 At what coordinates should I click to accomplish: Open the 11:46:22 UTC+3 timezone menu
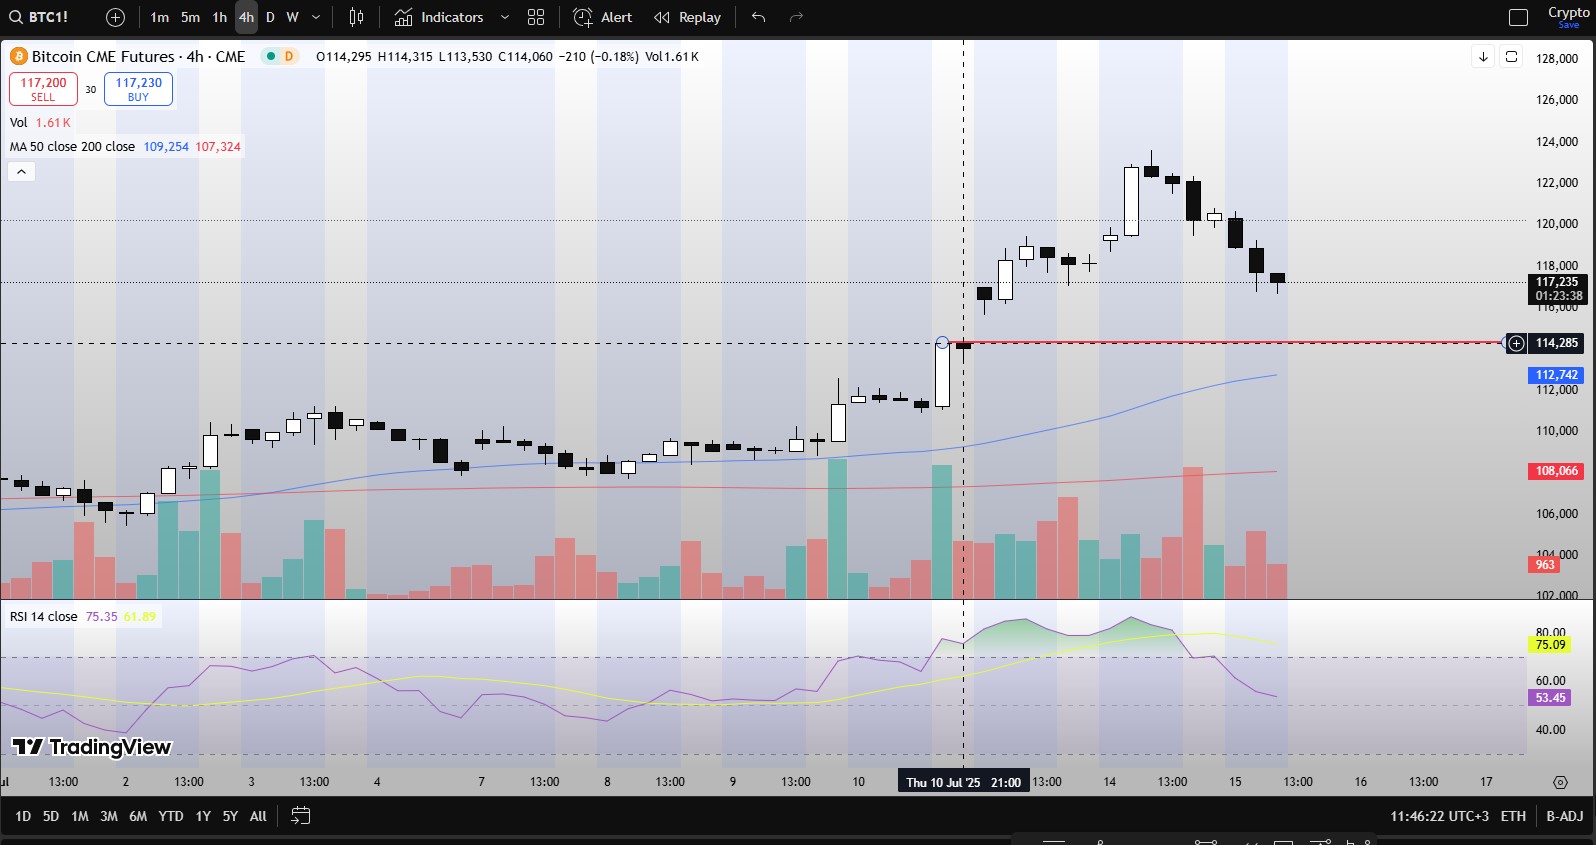[1439, 816]
